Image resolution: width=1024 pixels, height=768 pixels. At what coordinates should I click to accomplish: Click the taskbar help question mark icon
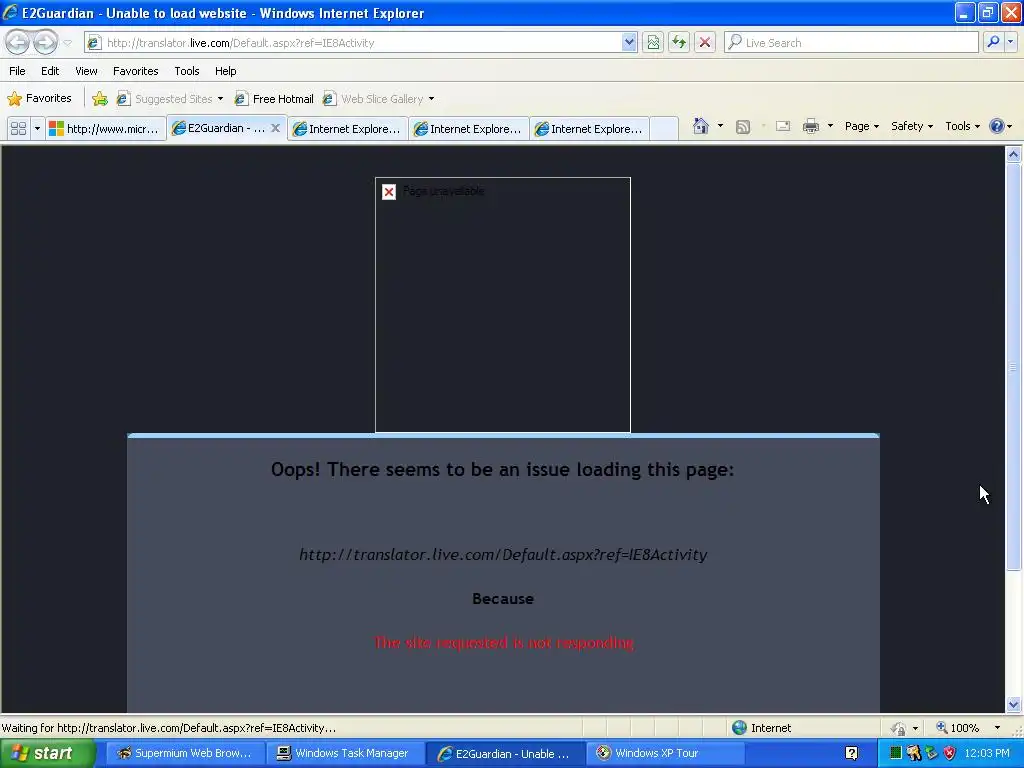tap(852, 754)
